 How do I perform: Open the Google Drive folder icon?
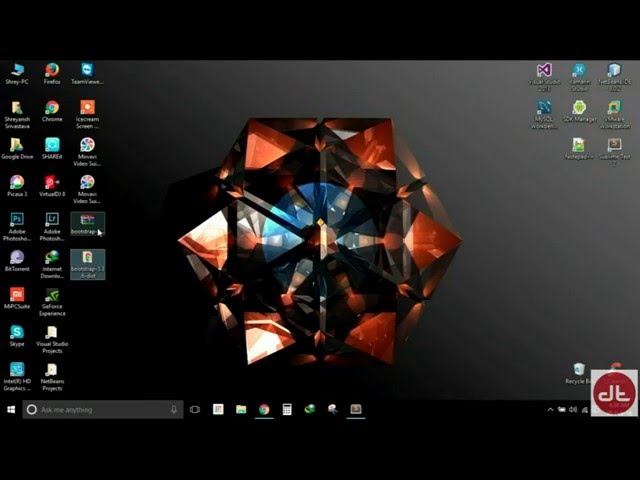17,149
